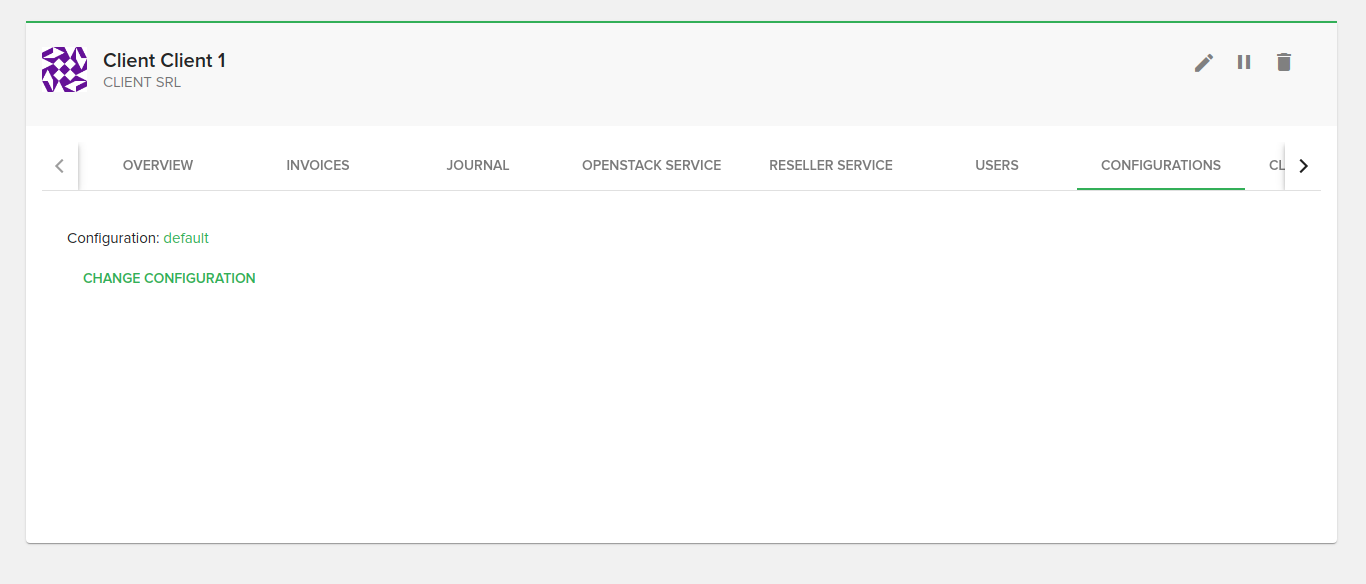Viewport: 1366px width, 584px height.
Task: Click the trash icon to delete client
Action: (1284, 63)
